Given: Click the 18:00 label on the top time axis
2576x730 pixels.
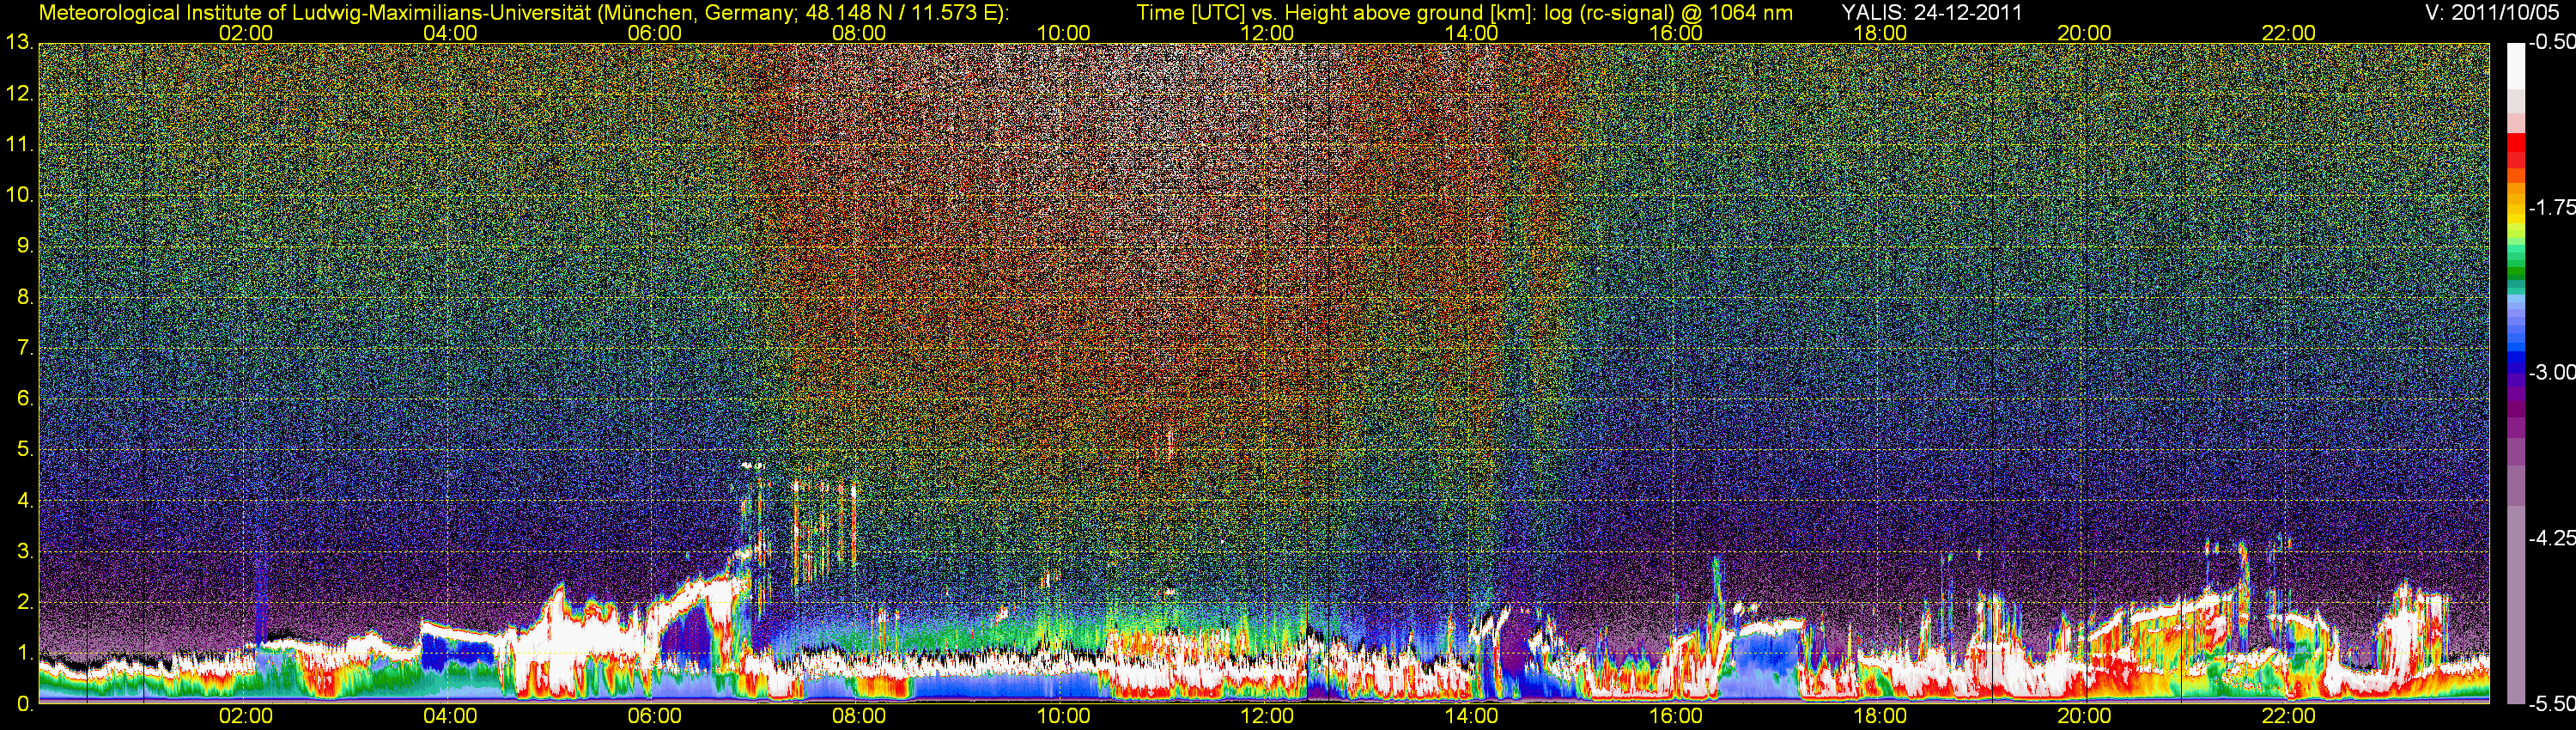Looking at the screenshot, I should (x=1880, y=33).
